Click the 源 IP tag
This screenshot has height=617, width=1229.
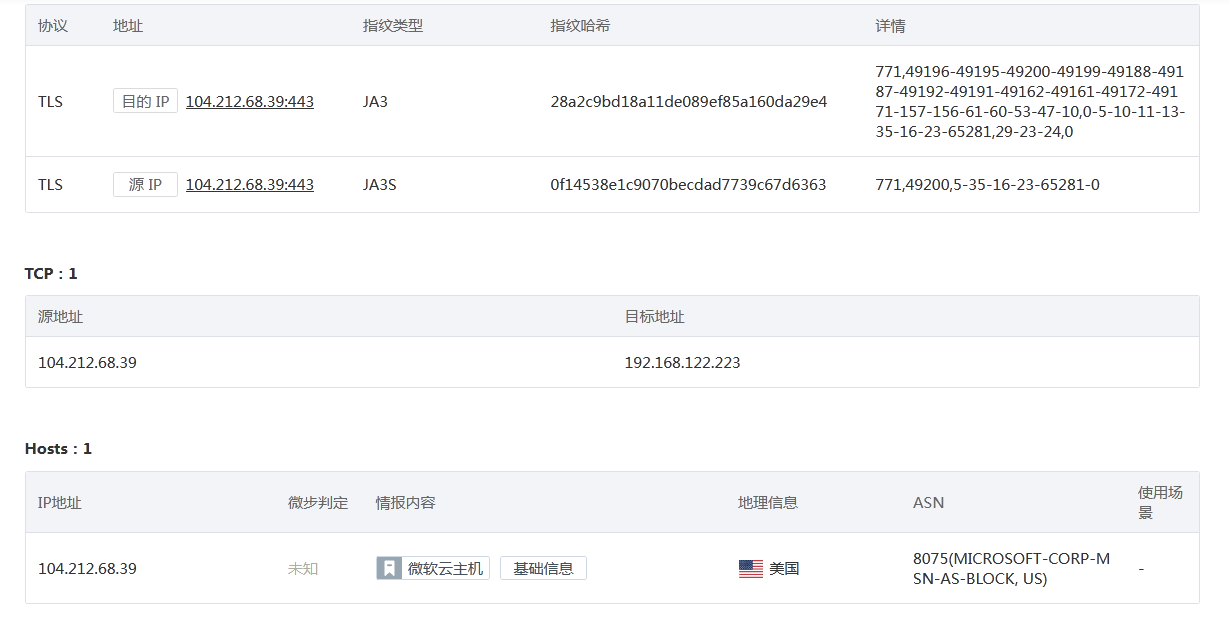[145, 184]
